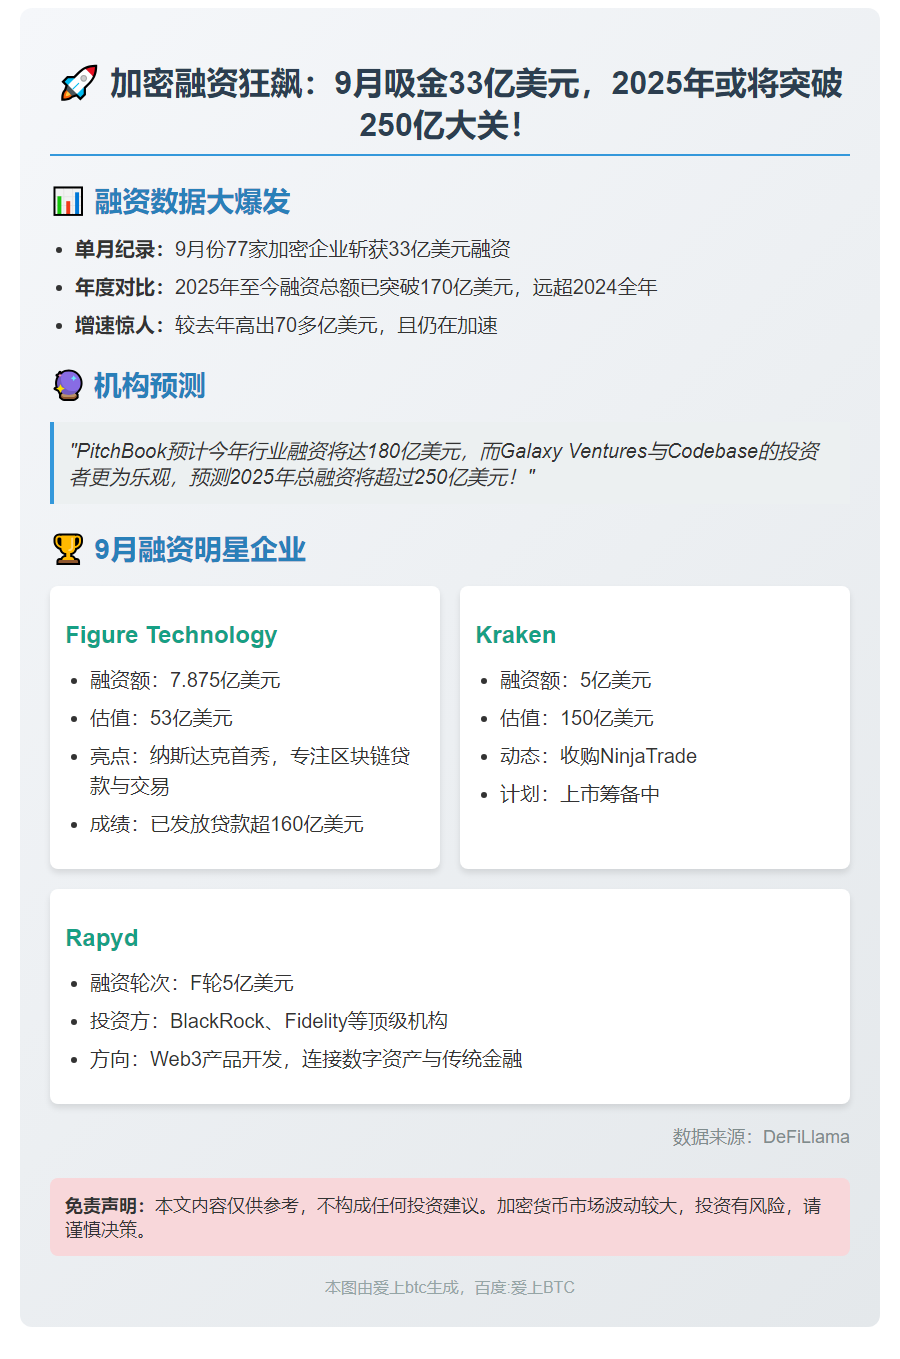Click the 免责声明 disclaimer box
The image size is (900, 1359).
449,1216
